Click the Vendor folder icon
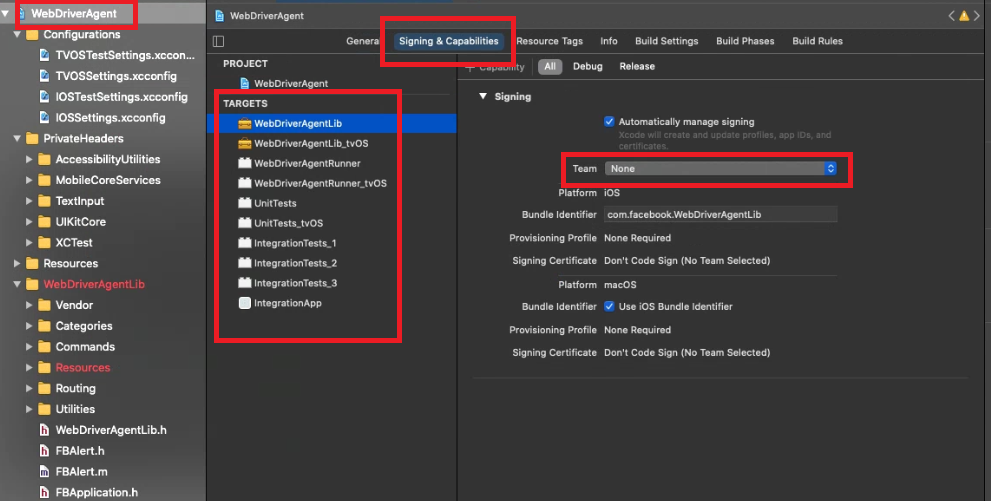 click(x=44, y=305)
